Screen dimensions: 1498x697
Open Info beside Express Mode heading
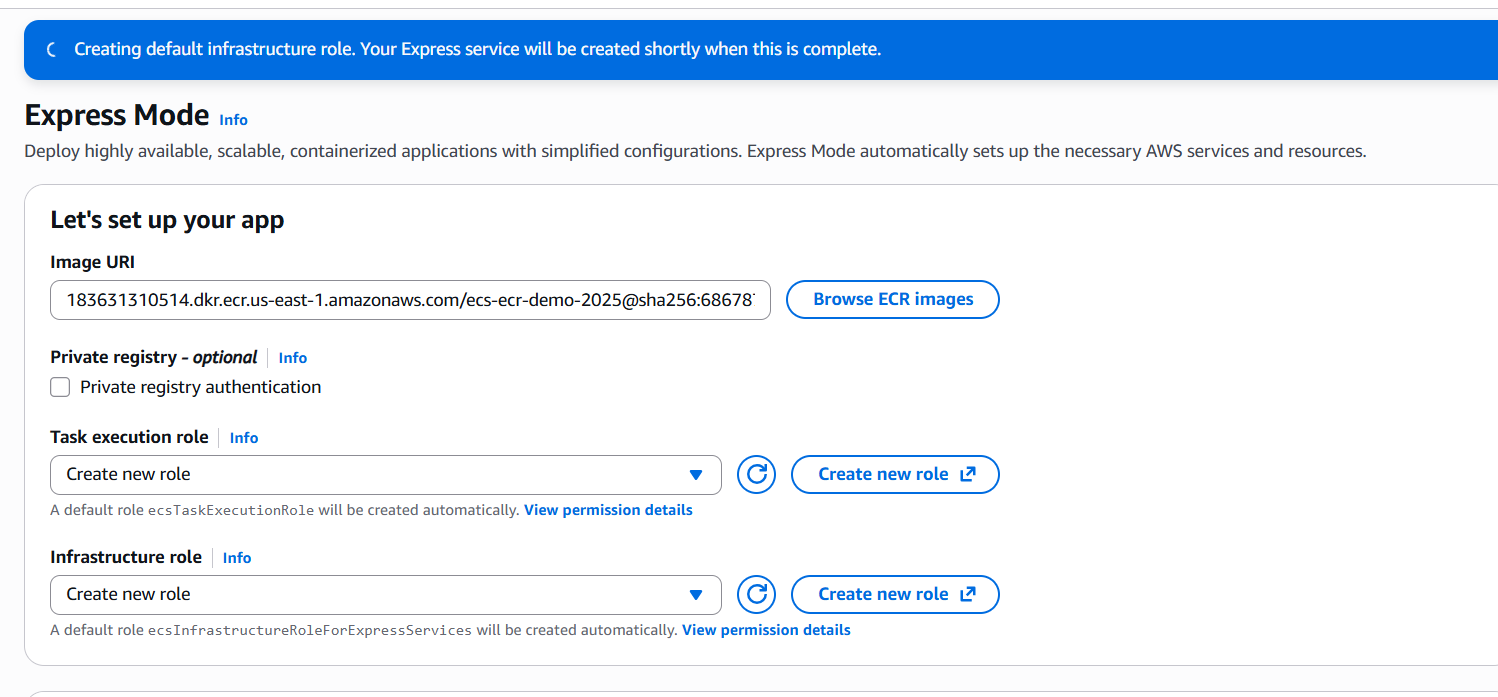pyautogui.click(x=233, y=119)
